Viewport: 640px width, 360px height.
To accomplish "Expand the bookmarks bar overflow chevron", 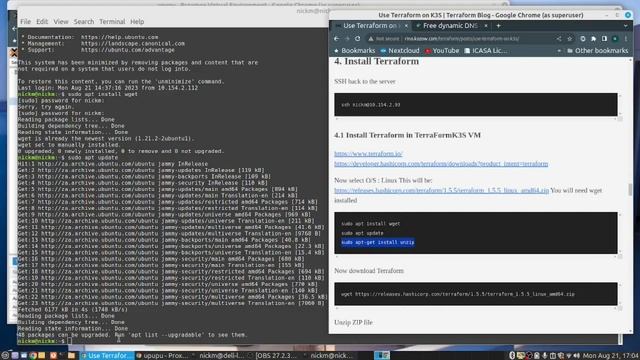I will 559,51.
